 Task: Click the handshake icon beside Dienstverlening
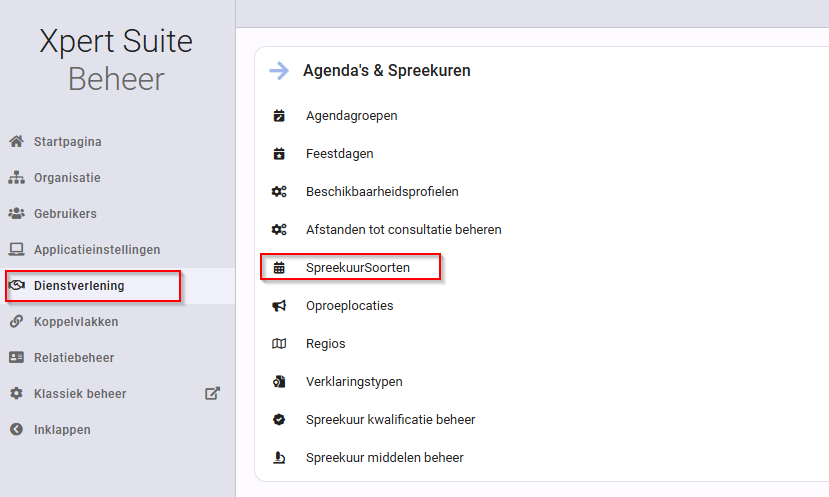(x=16, y=285)
